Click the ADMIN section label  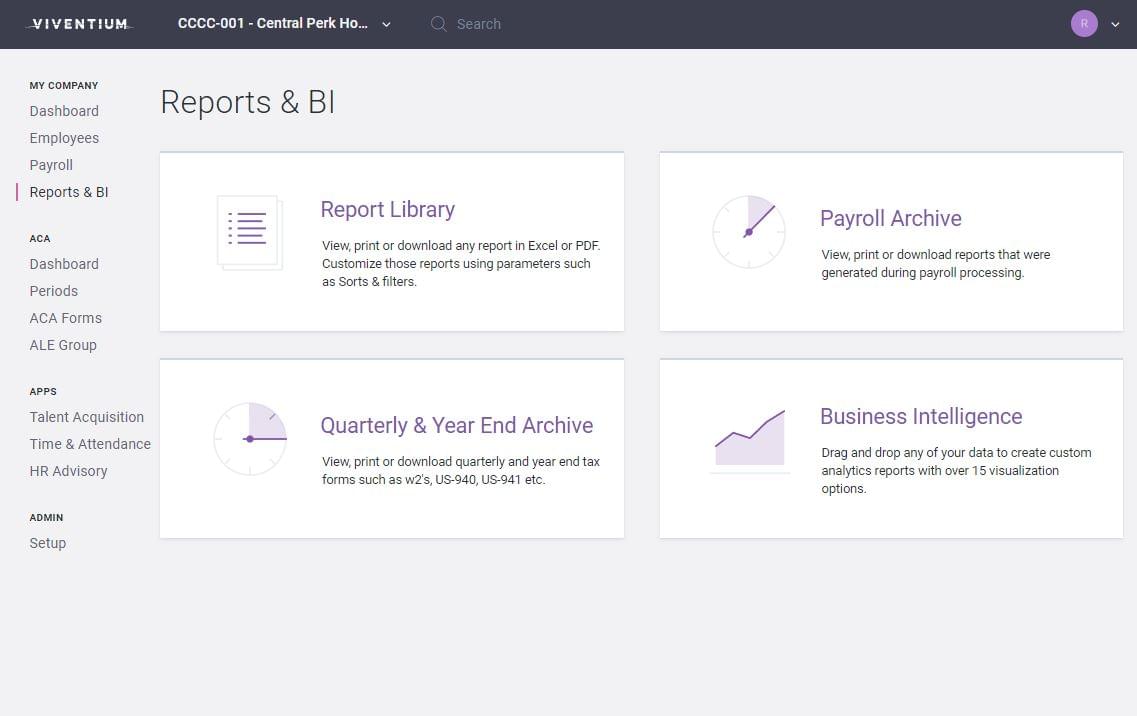click(46, 518)
